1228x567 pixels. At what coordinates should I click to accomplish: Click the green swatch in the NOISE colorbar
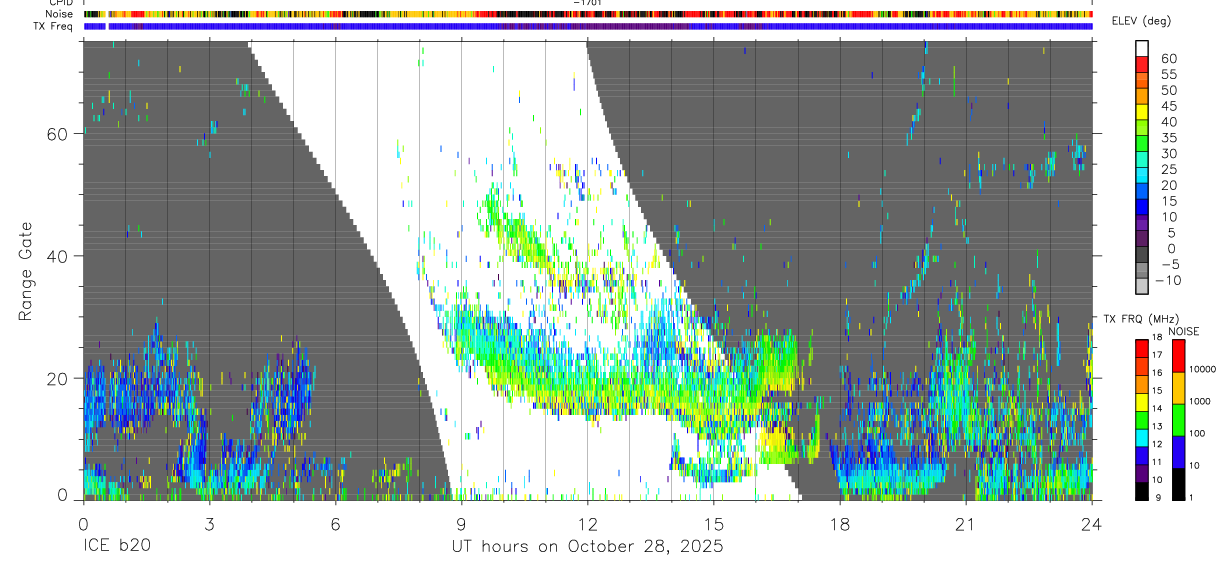tap(1179, 420)
